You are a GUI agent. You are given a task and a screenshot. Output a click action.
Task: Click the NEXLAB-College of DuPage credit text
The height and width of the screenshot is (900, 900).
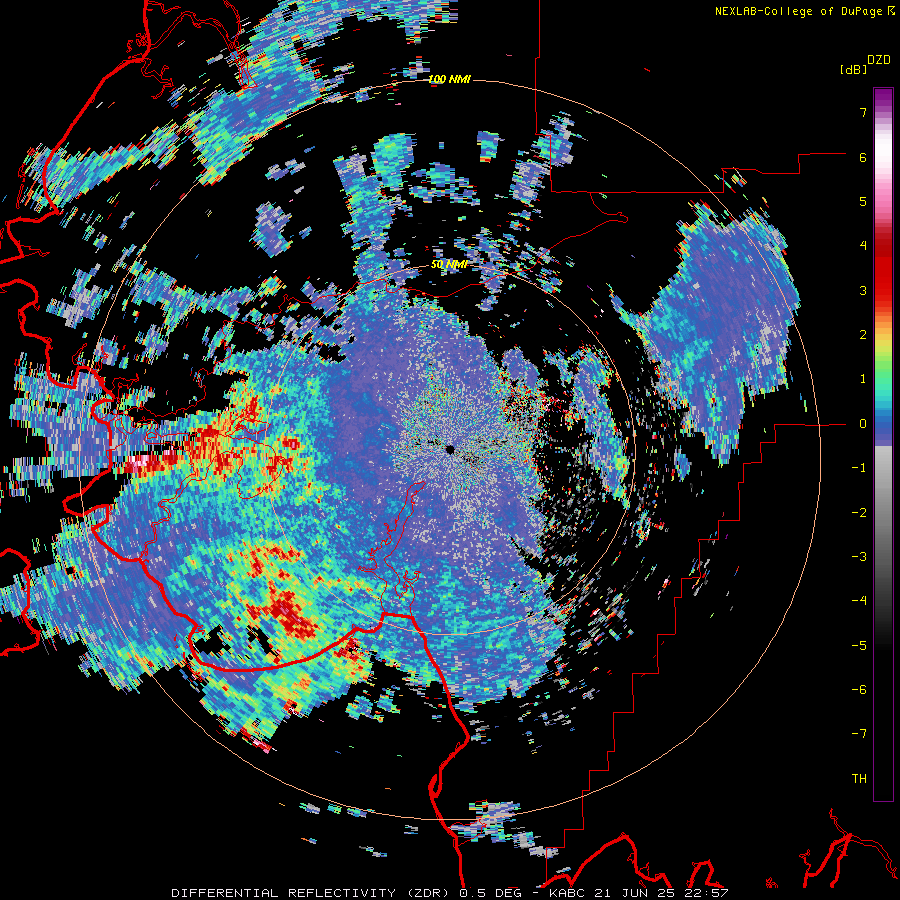pyautogui.click(x=799, y=11)
